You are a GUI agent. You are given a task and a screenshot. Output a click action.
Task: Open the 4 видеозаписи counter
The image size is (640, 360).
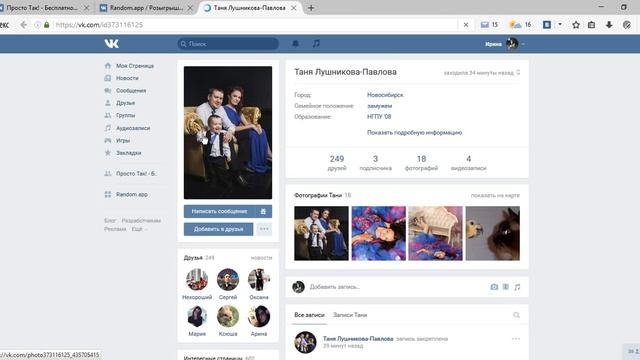click(x=469, y=162)
